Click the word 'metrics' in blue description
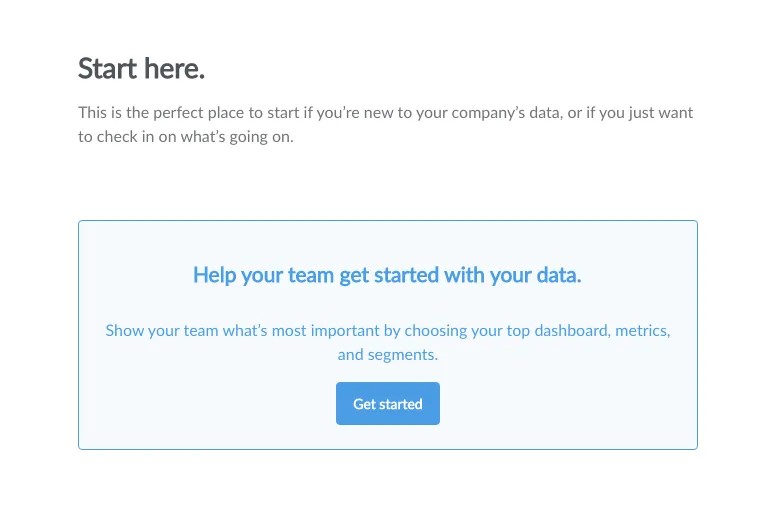780x518 pixels. pyautogui.click(x=642, y=330)
